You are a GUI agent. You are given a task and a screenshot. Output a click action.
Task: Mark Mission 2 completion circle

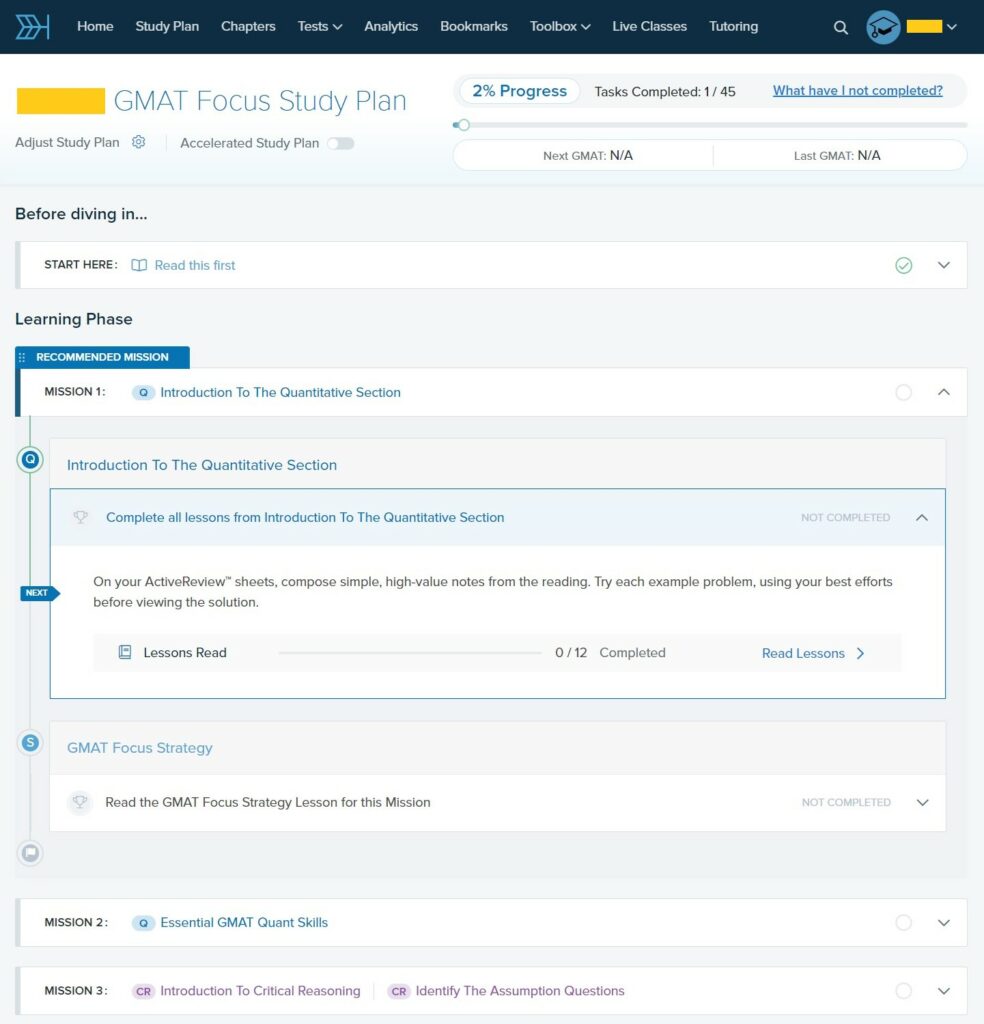coord(904,922)
